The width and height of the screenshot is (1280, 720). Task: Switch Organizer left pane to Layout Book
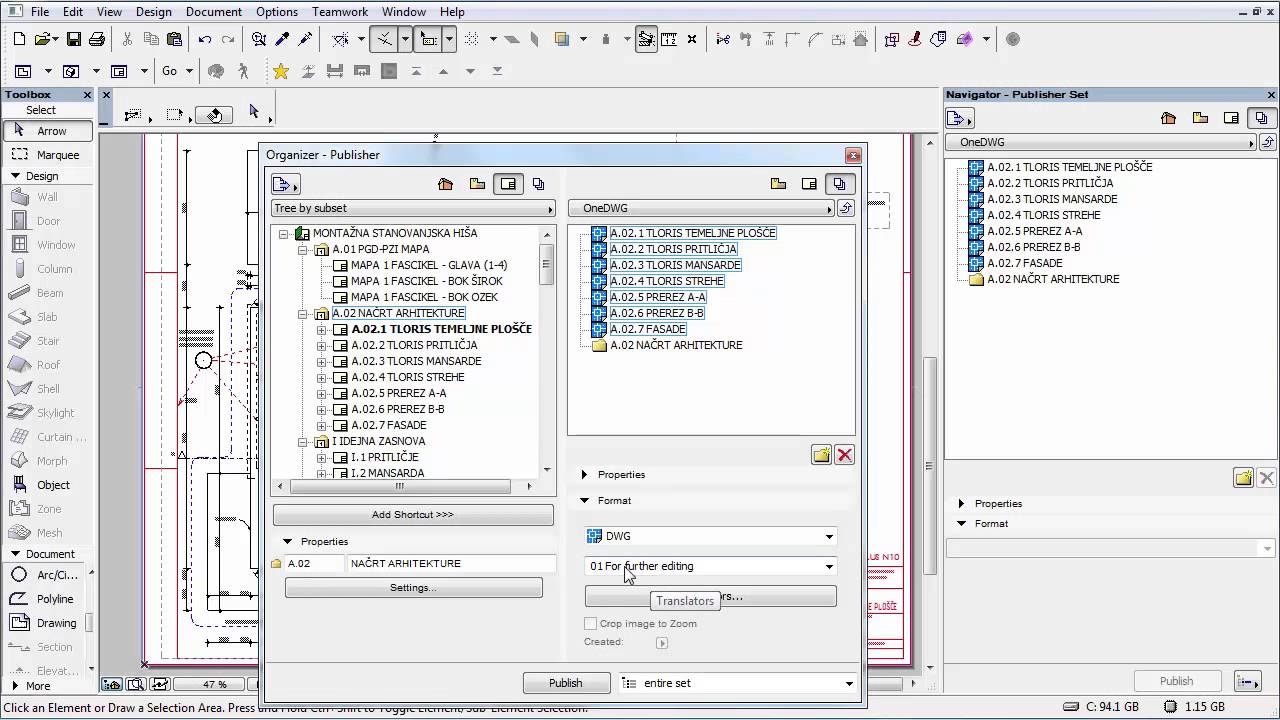pos(508,184)
